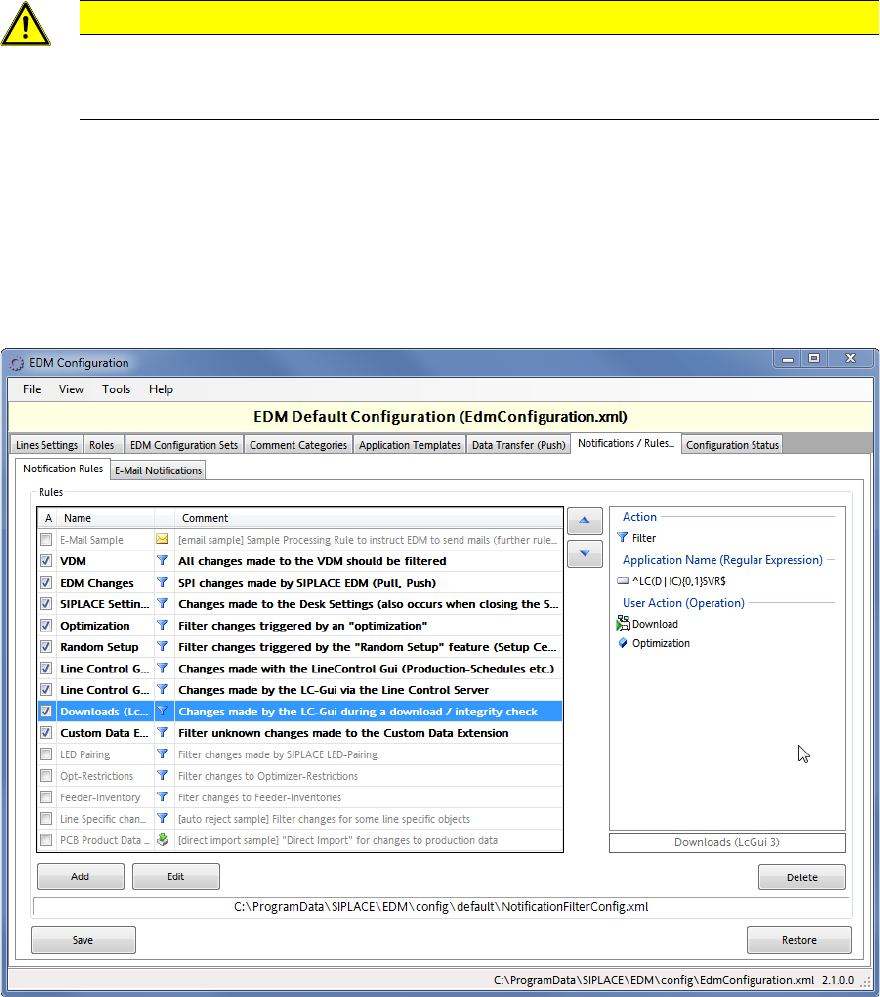Image resolution: width=880 pixels, height=997 pixels.
Task: Click the filter icon in Optimization row
Action: point(162,626)
